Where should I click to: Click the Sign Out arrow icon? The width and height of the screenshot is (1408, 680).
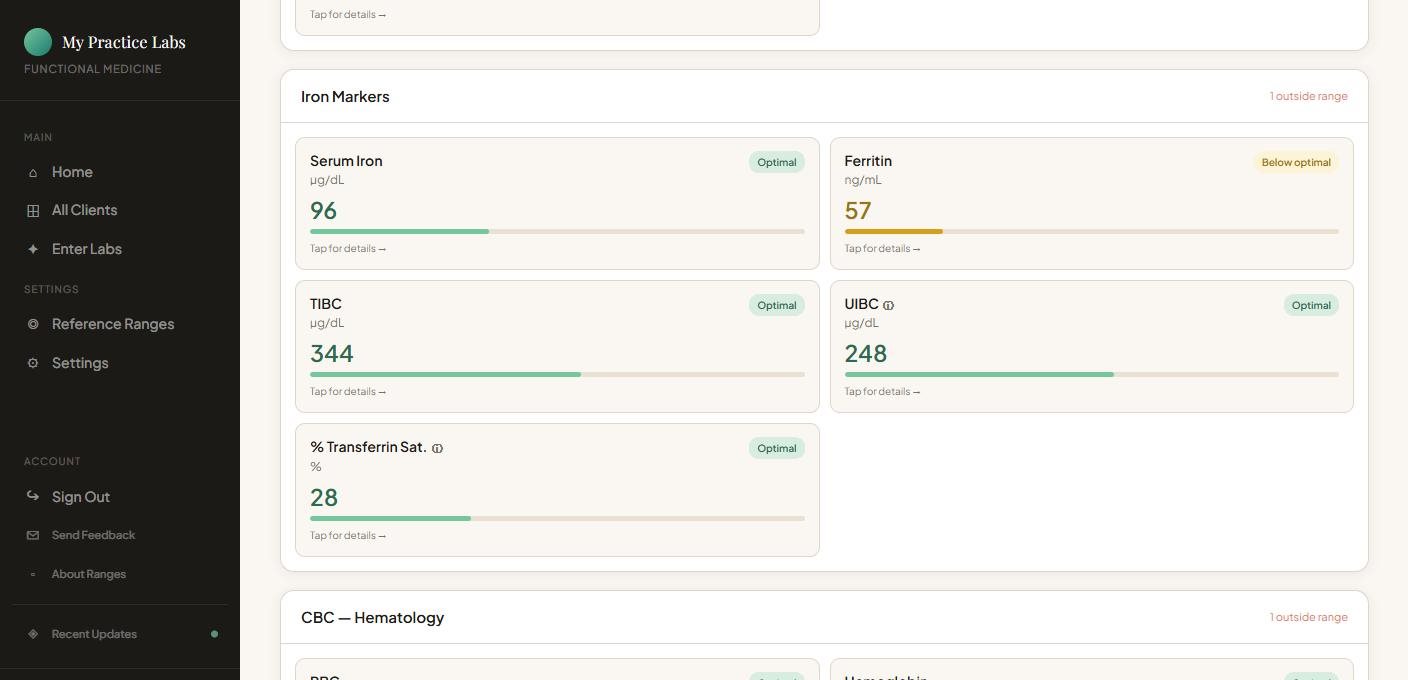pos(33,496)
